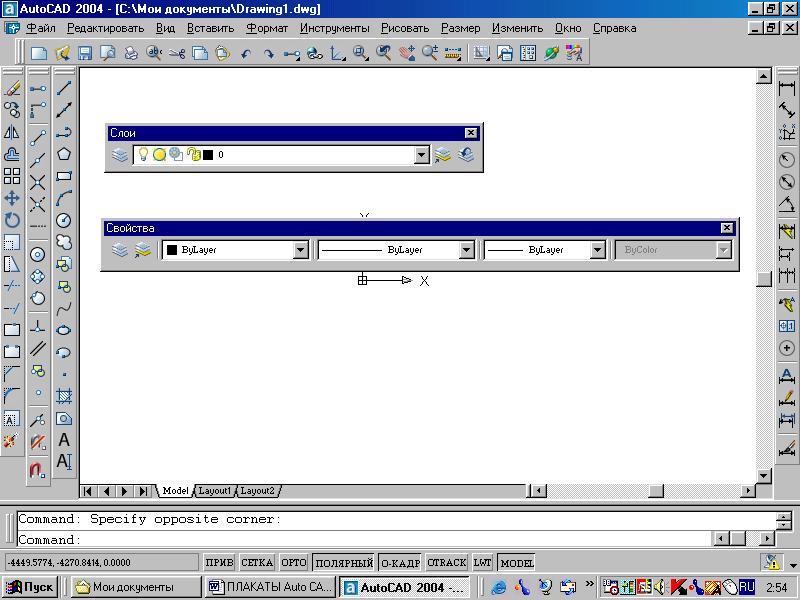Toggle the ПОЛЯРНЫЙ polar tracking button
800x600 pixels.
[x=344, y=563]
